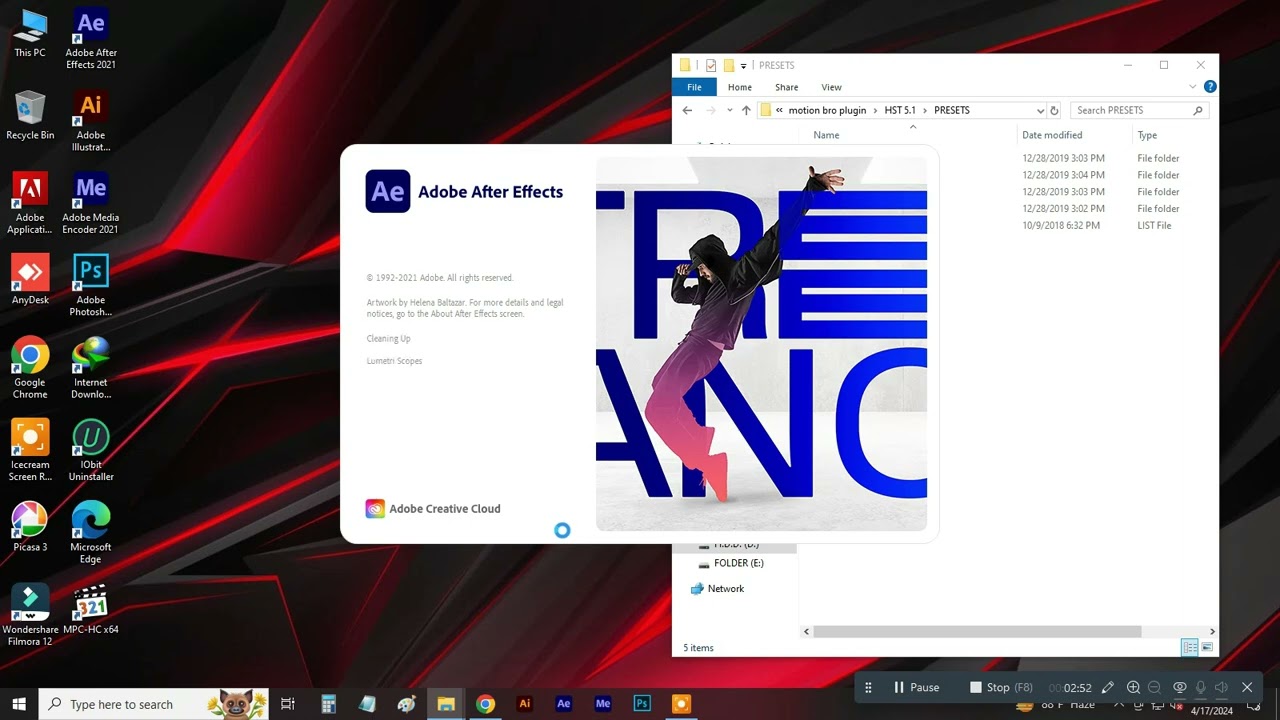Select the Recycle Bin desktop icon
Viewport: 1280px width, 720px height.
point(30,115)
